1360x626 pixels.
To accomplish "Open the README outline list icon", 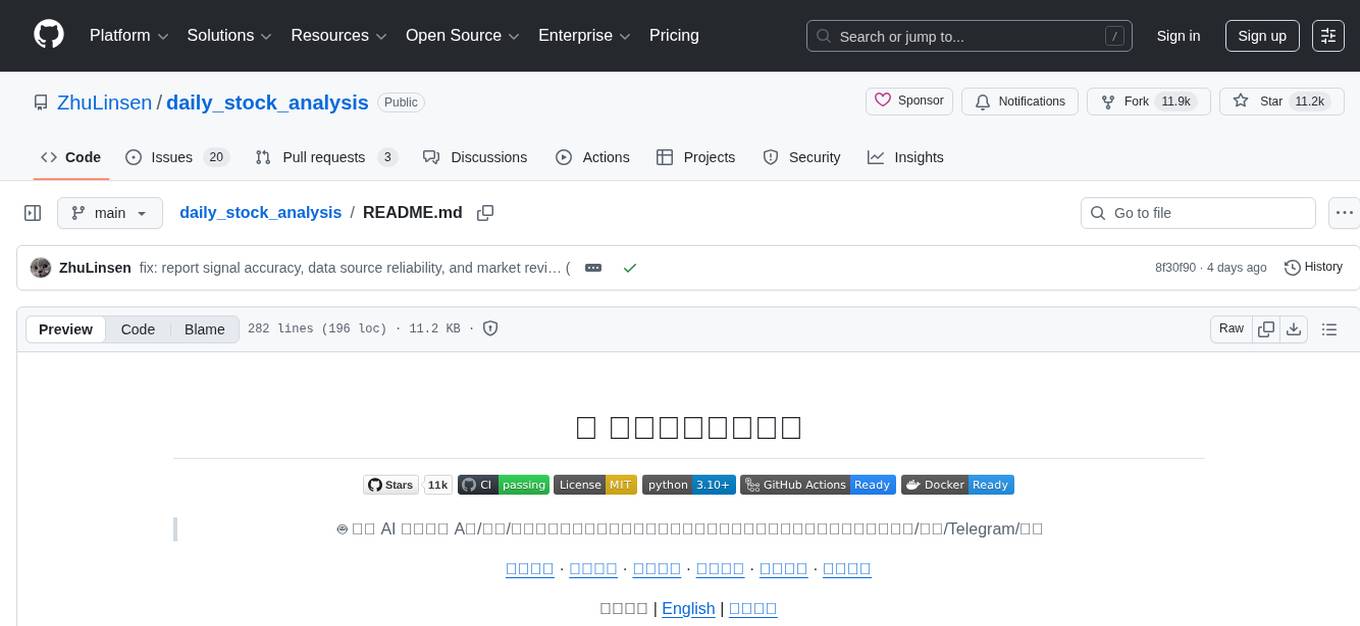I will click(1327, 328).
